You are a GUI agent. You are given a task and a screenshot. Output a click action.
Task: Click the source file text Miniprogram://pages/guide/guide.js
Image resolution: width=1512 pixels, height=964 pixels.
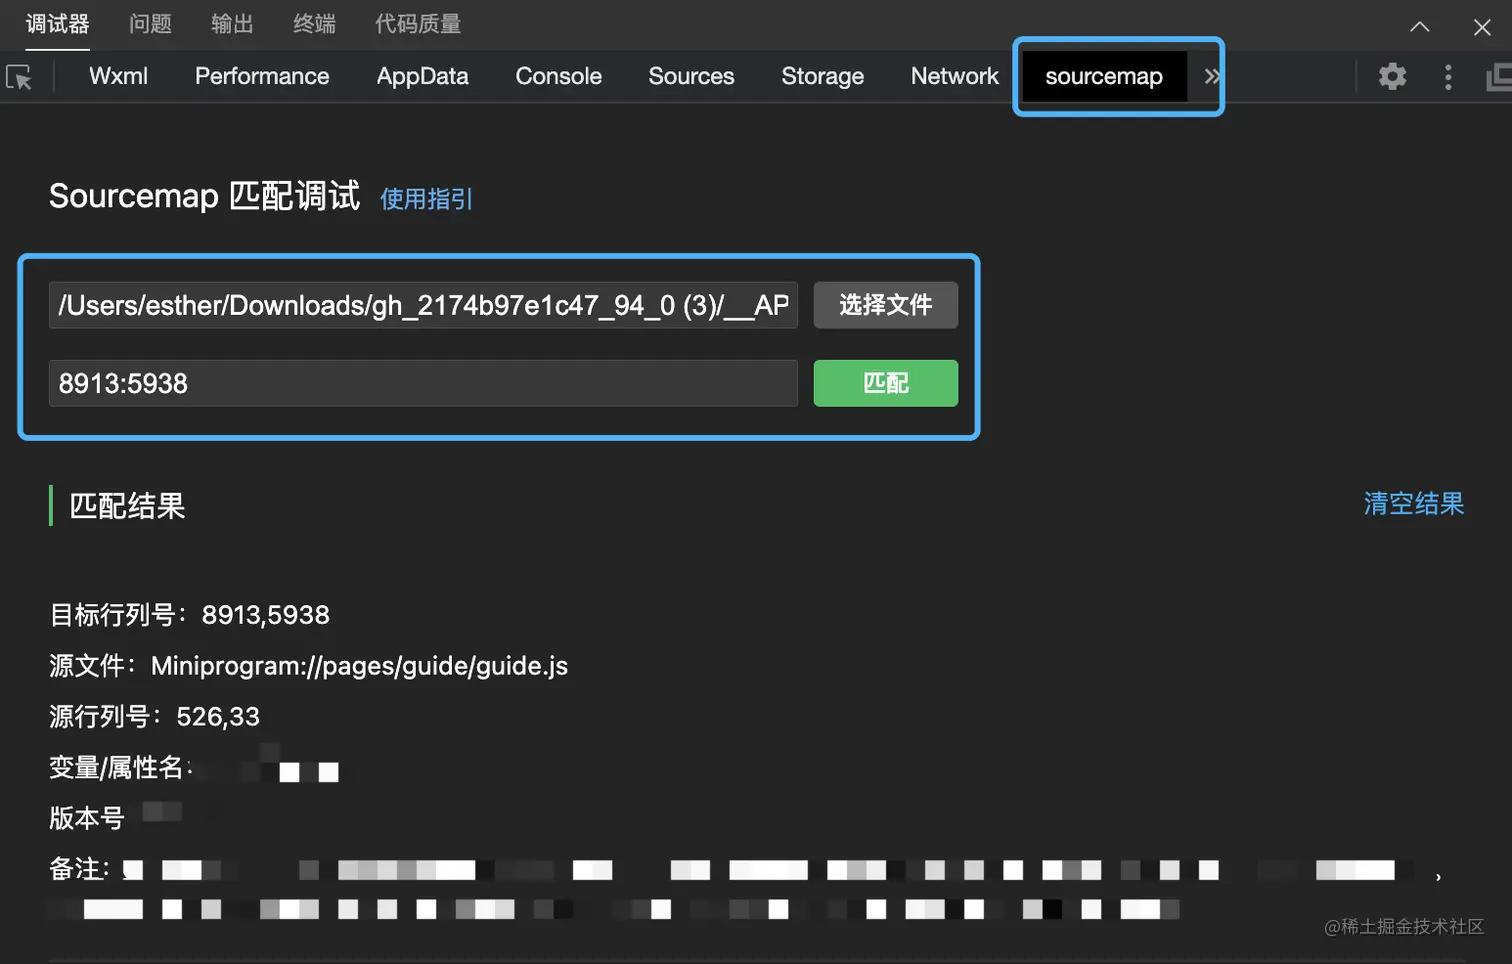pyautogui.click(x=359, y=666)
